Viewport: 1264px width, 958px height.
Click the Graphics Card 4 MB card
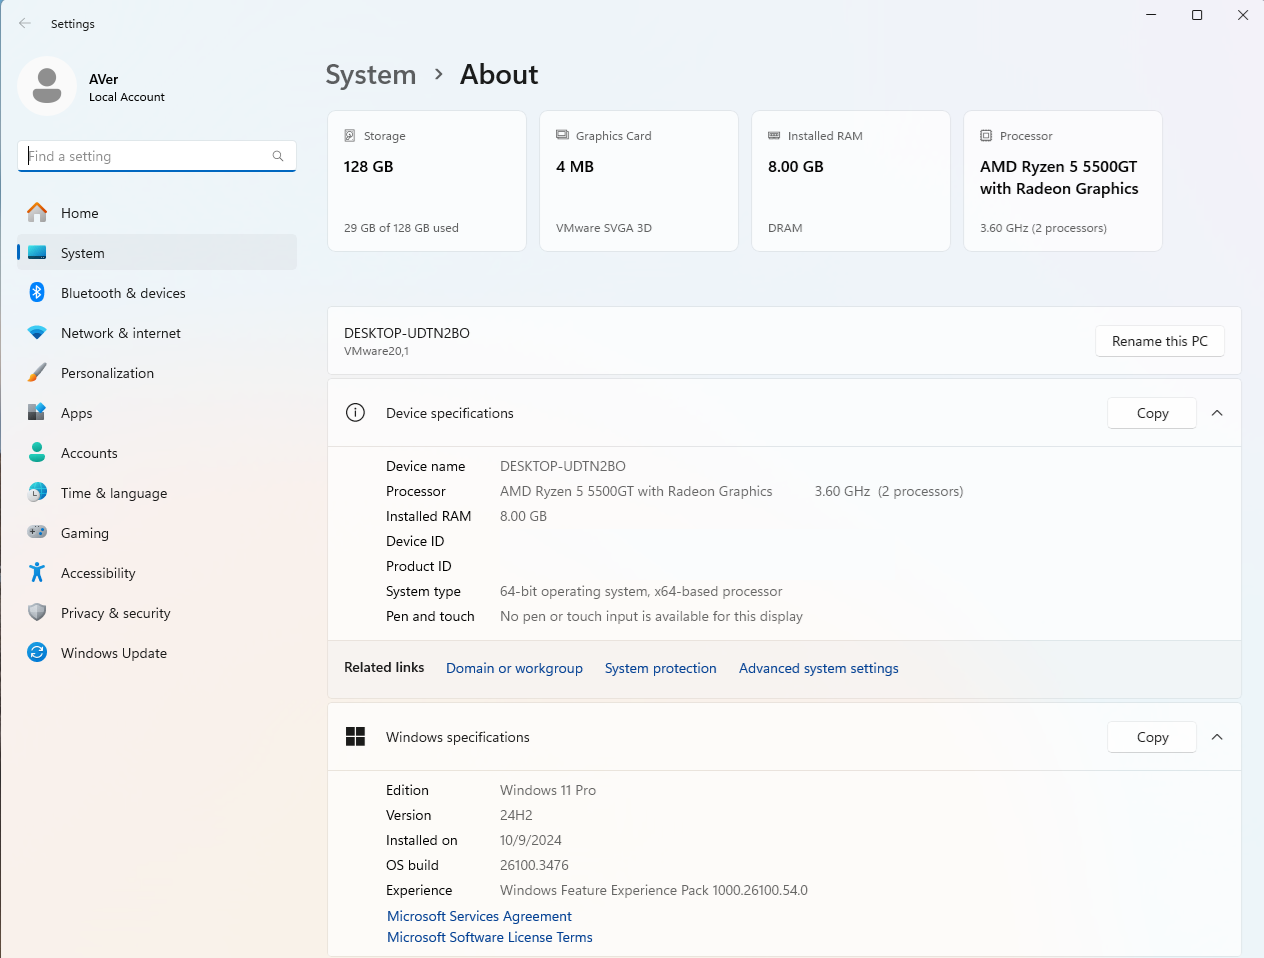pos(639,181)
